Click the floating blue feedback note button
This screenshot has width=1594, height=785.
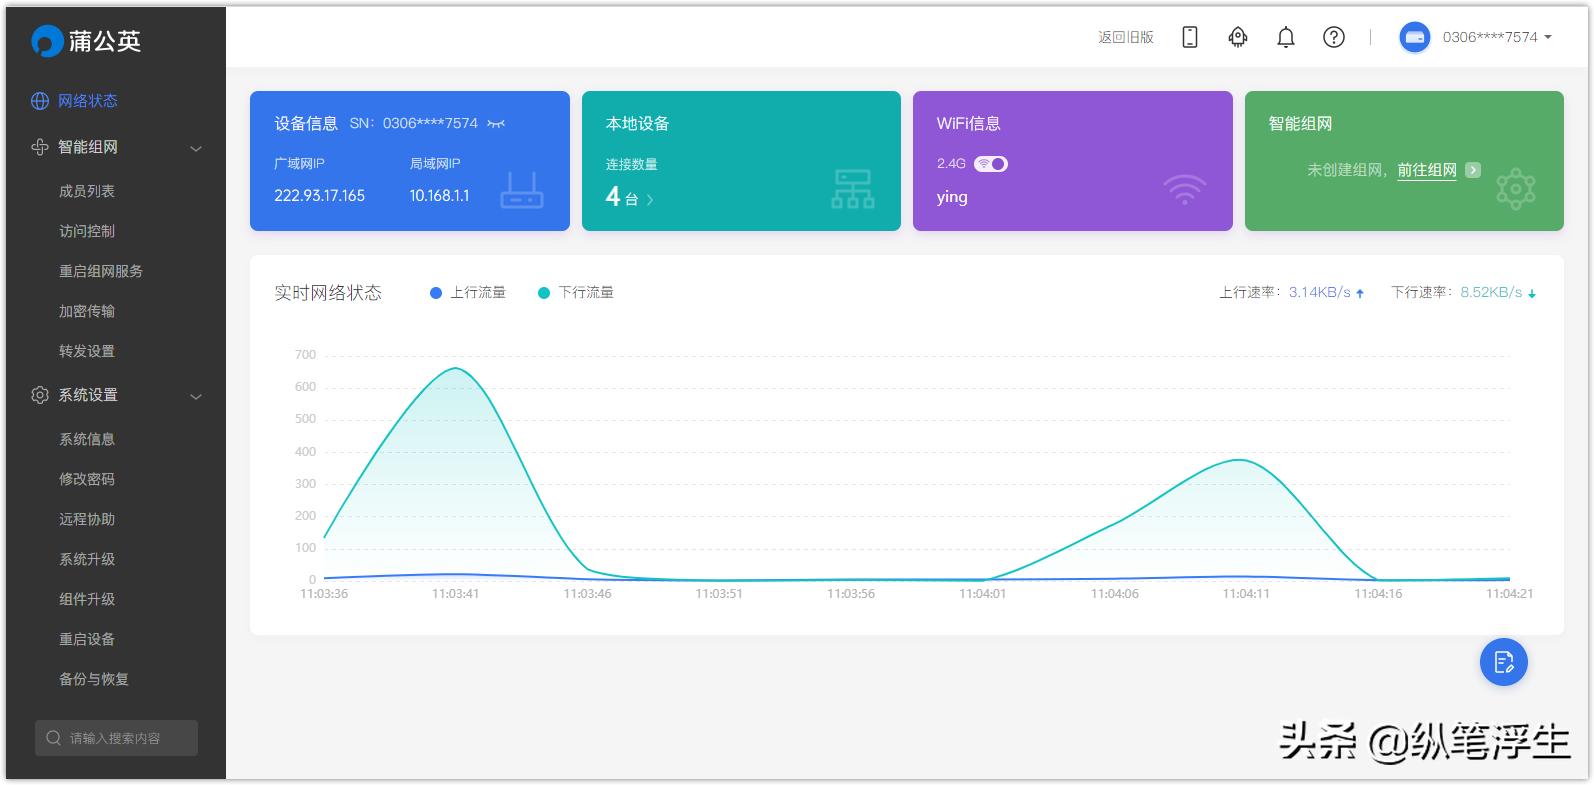tap(1503, 662)
